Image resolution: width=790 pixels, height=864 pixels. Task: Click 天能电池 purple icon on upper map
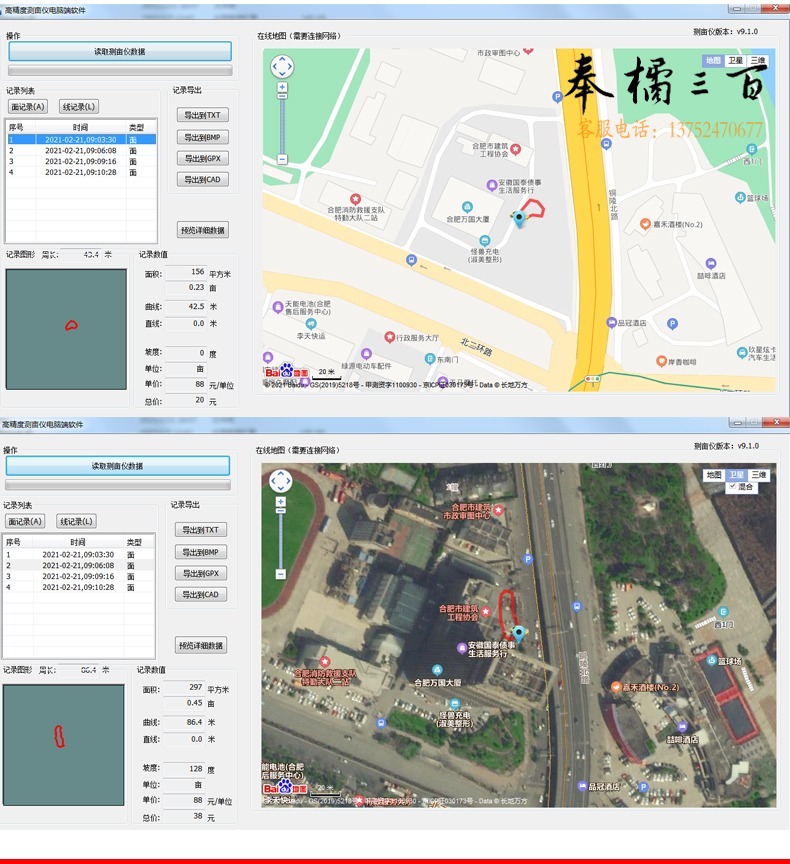coord(278,307)
